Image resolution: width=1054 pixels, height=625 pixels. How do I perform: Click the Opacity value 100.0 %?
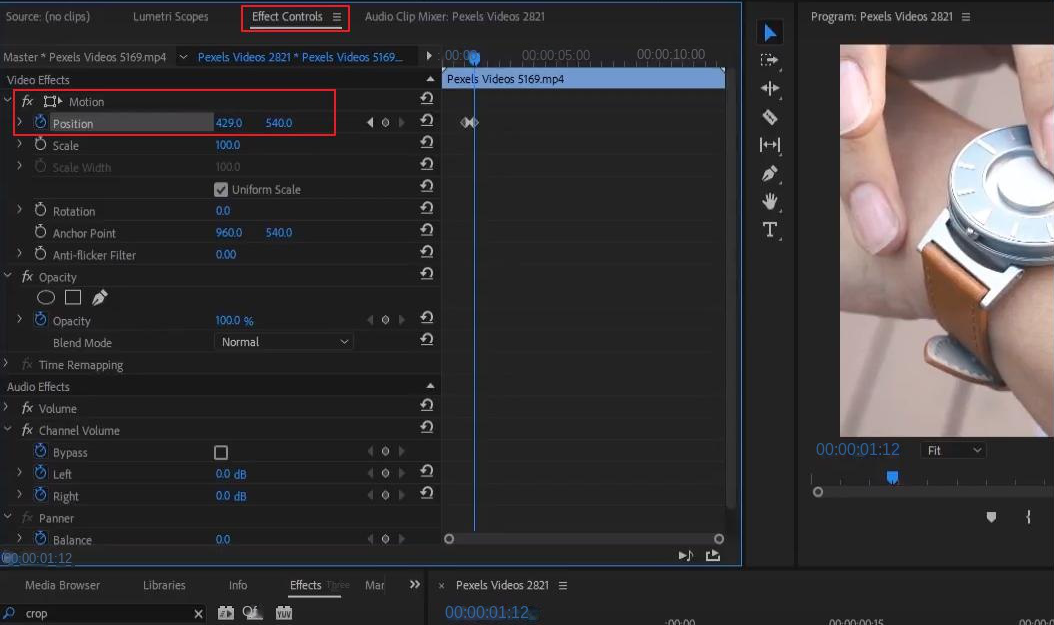click(x=234, y=321)
